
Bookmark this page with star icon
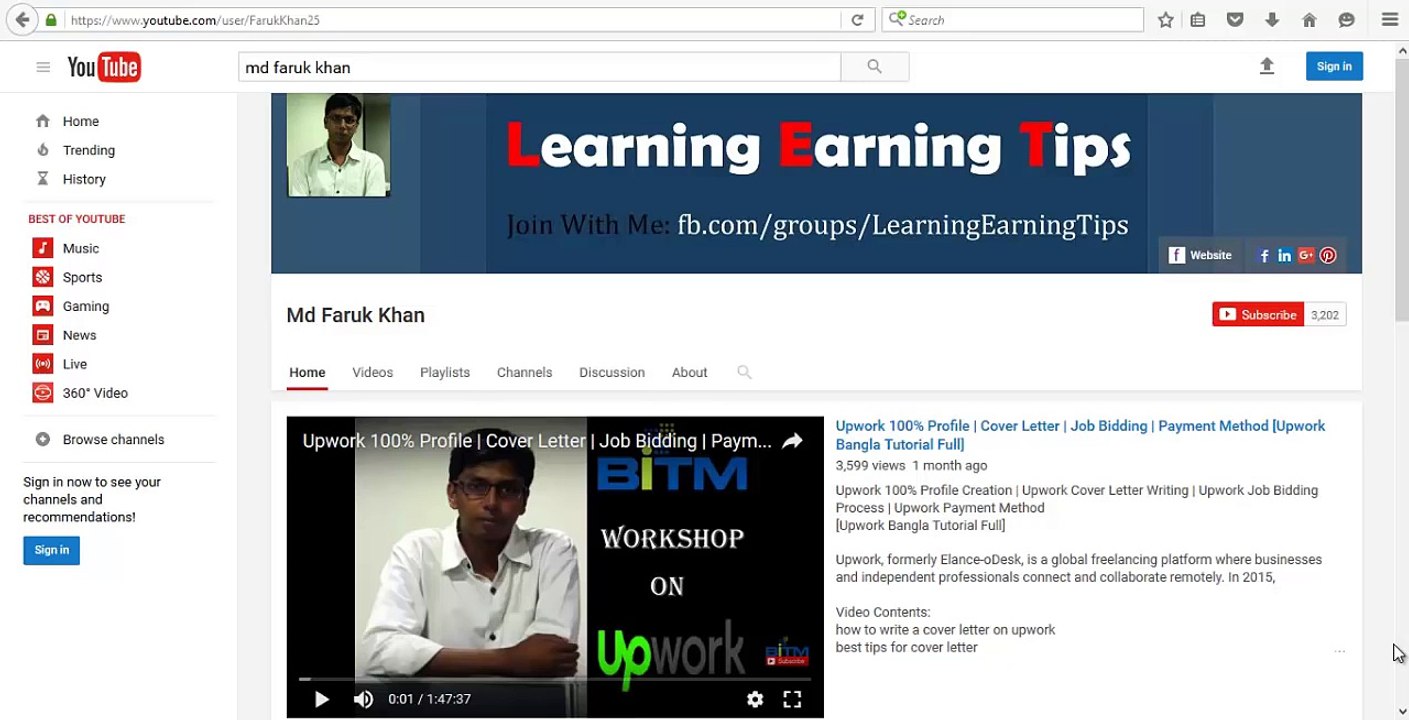pos(1165,20)
